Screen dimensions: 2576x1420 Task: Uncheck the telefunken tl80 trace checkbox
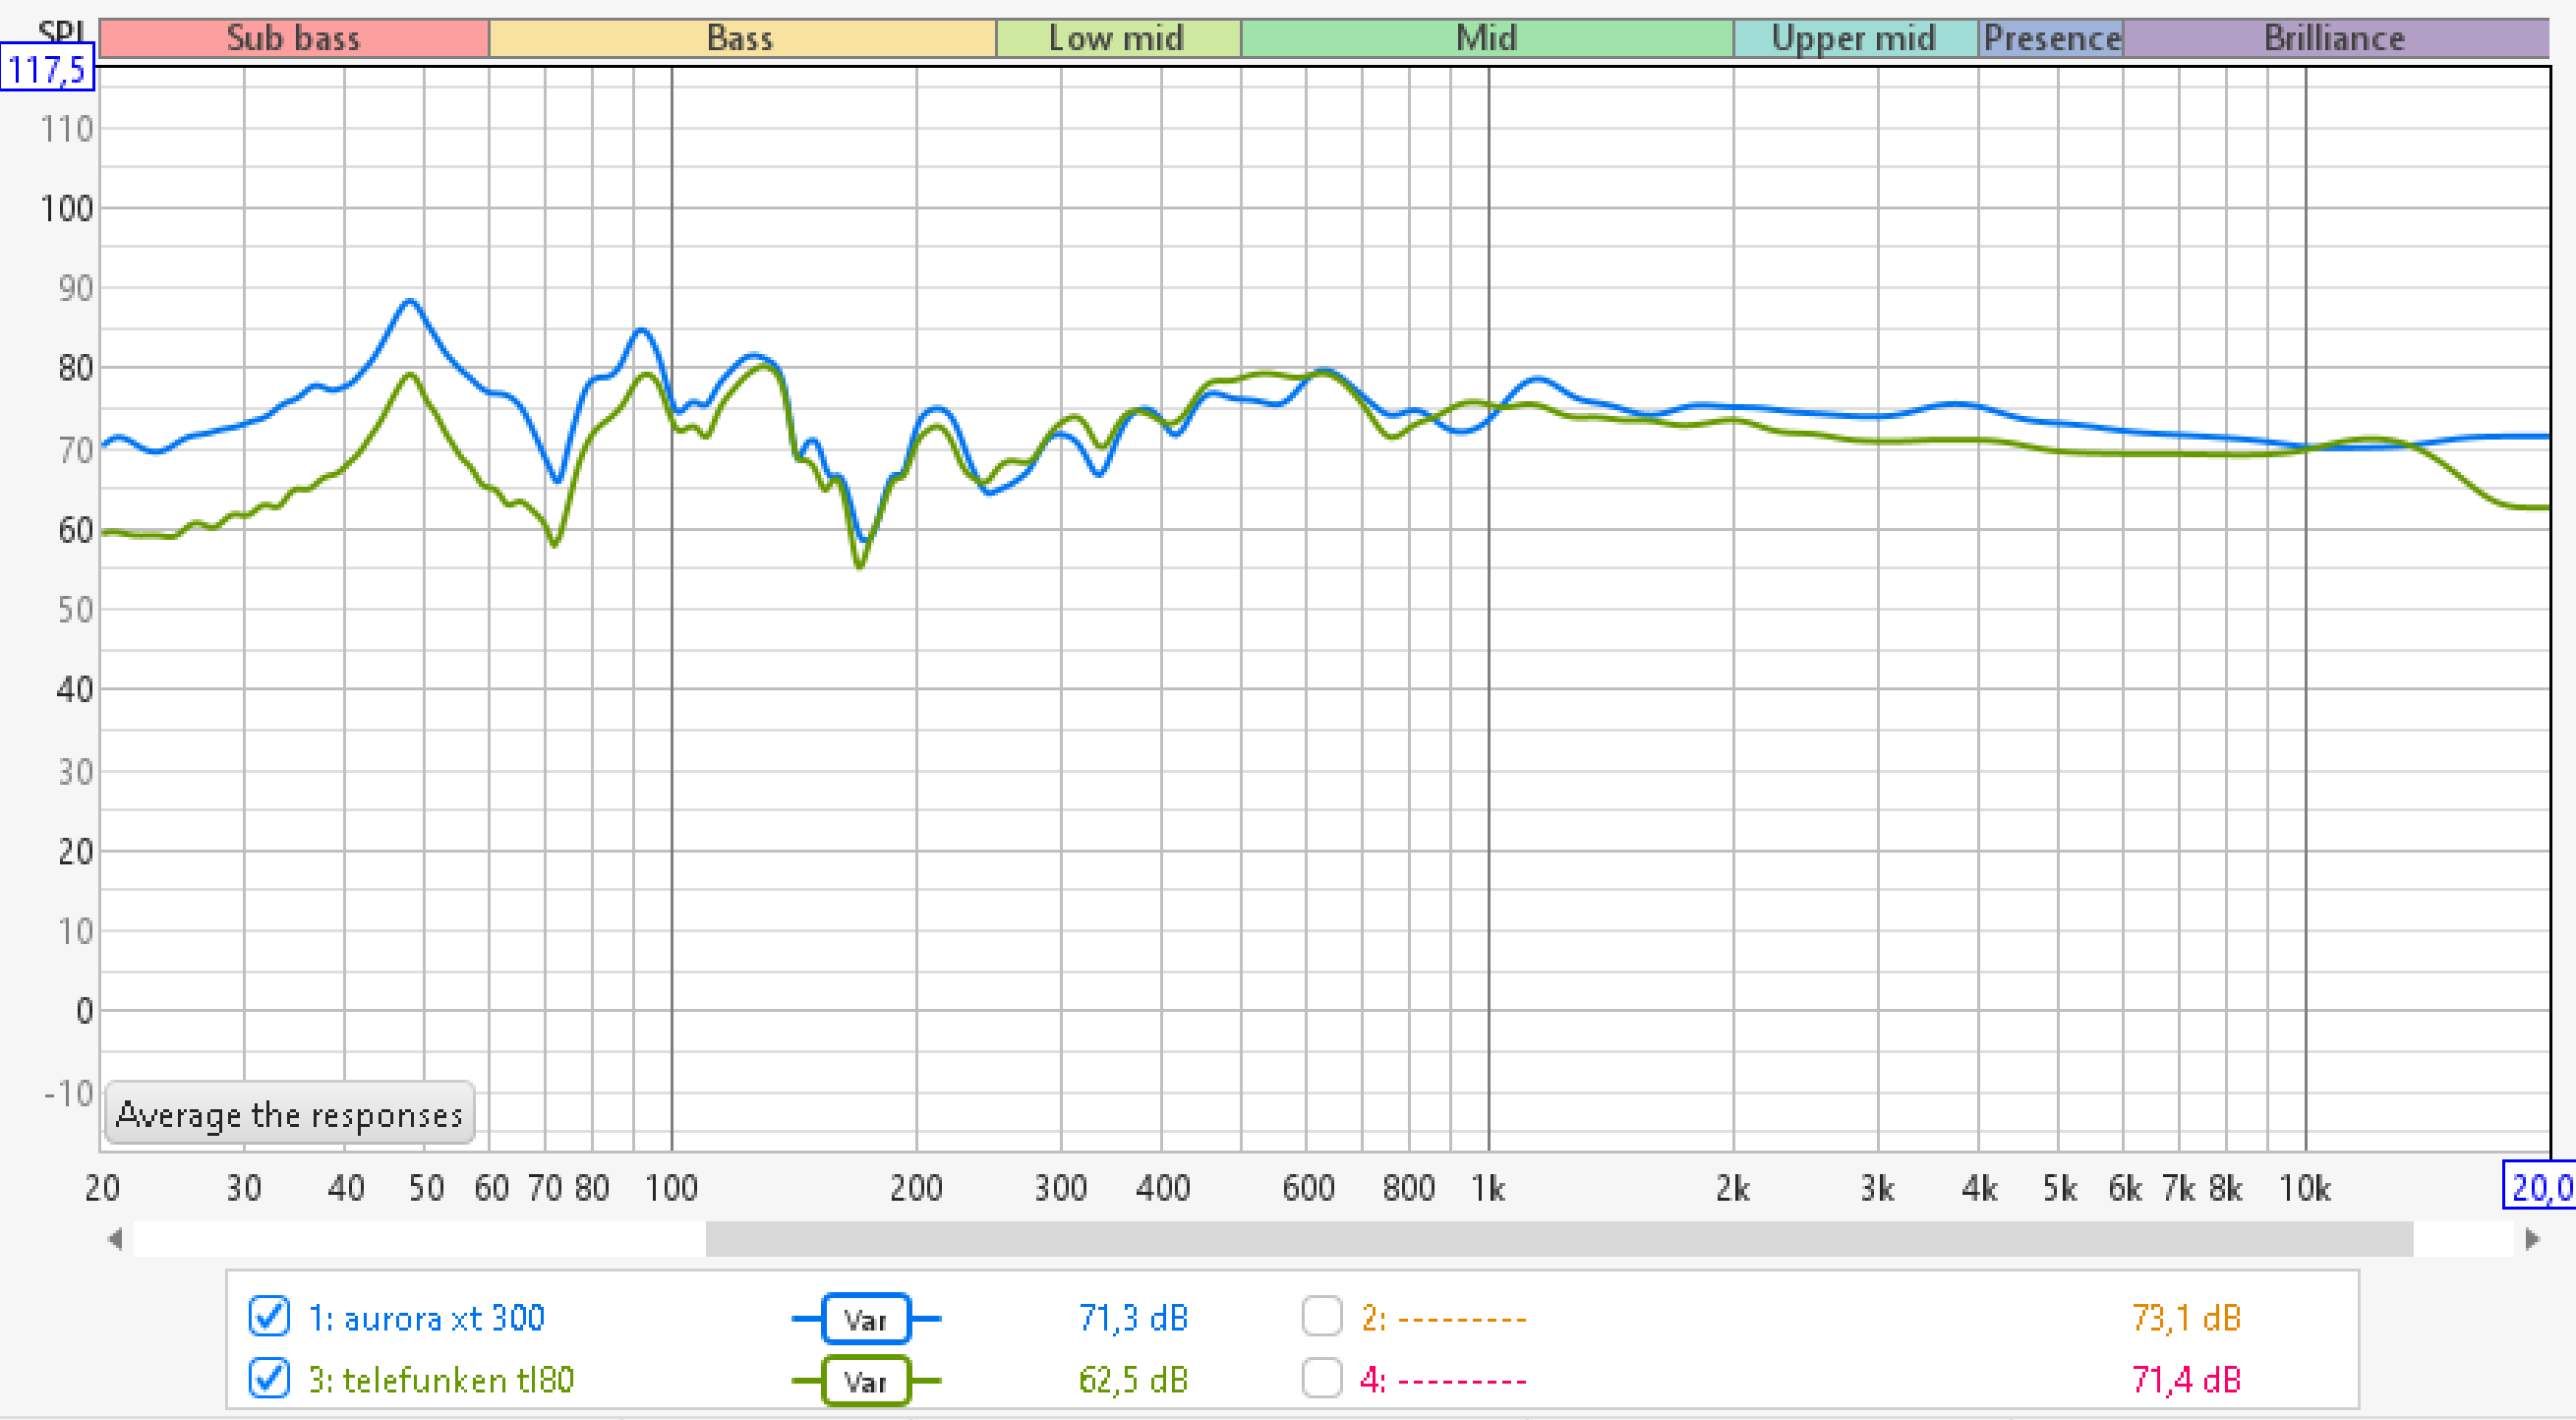tap(269, 1379)
